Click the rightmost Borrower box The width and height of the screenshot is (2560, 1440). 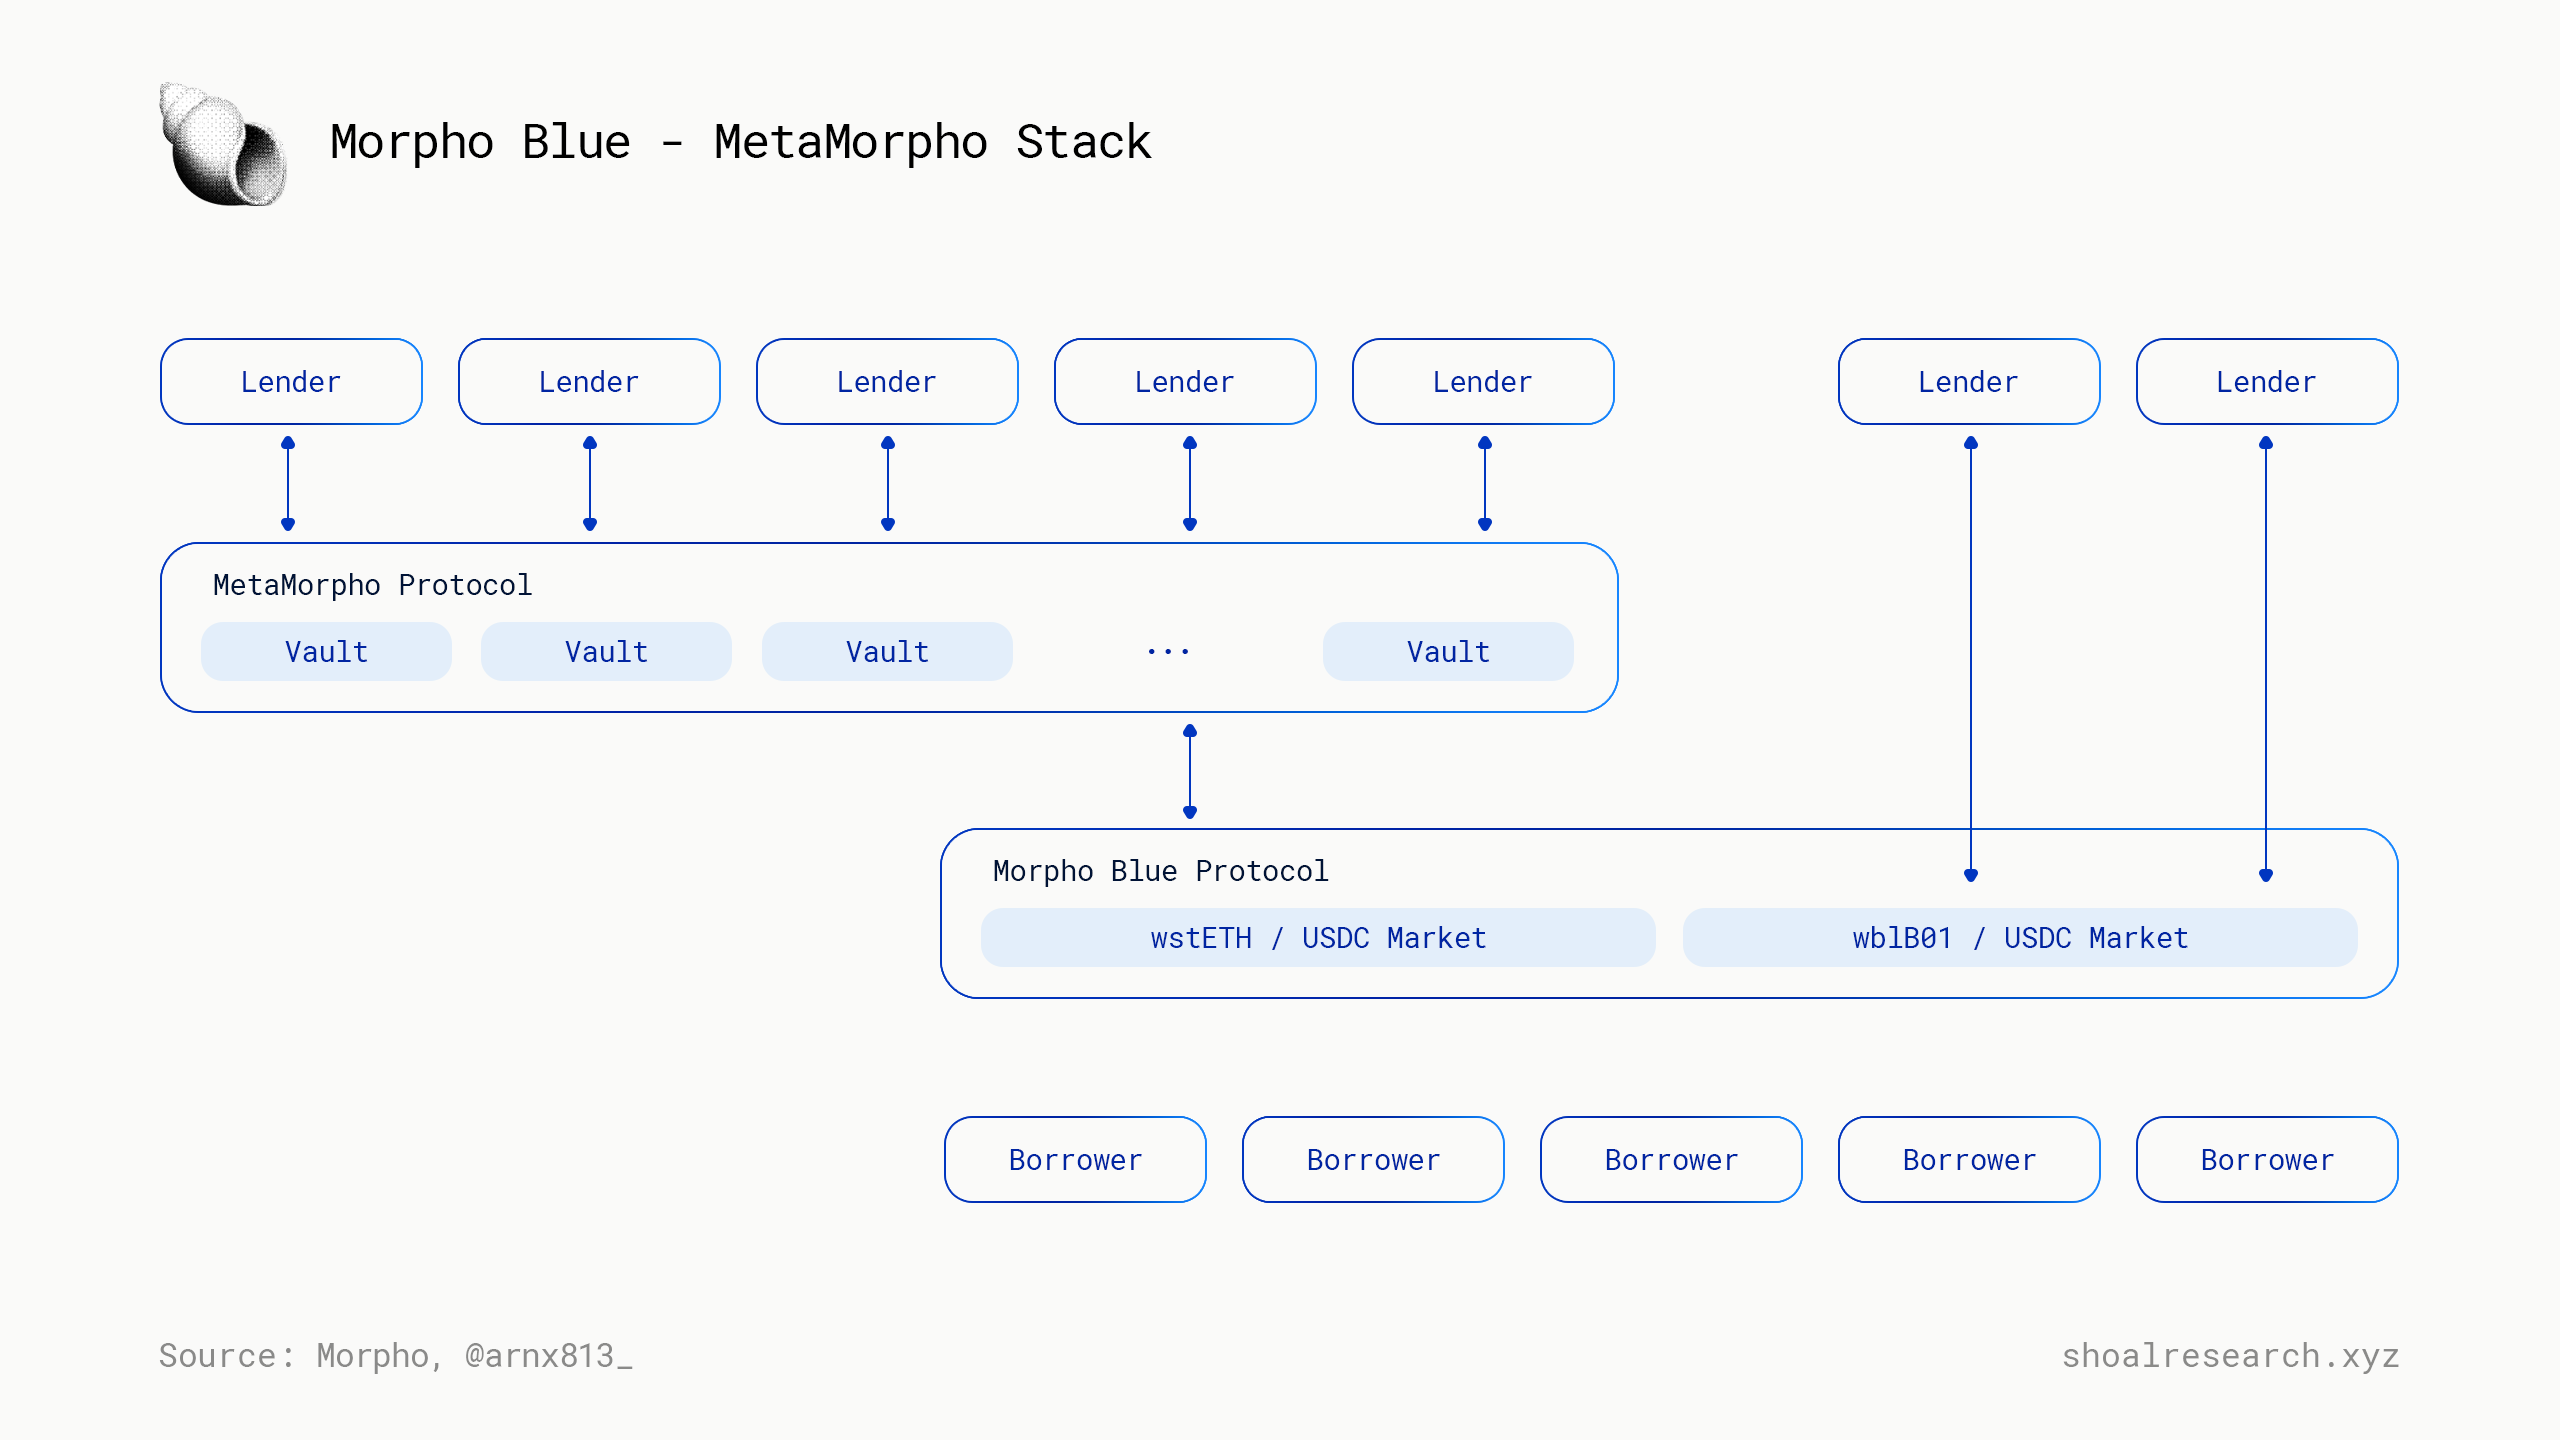[2267, 1160]
